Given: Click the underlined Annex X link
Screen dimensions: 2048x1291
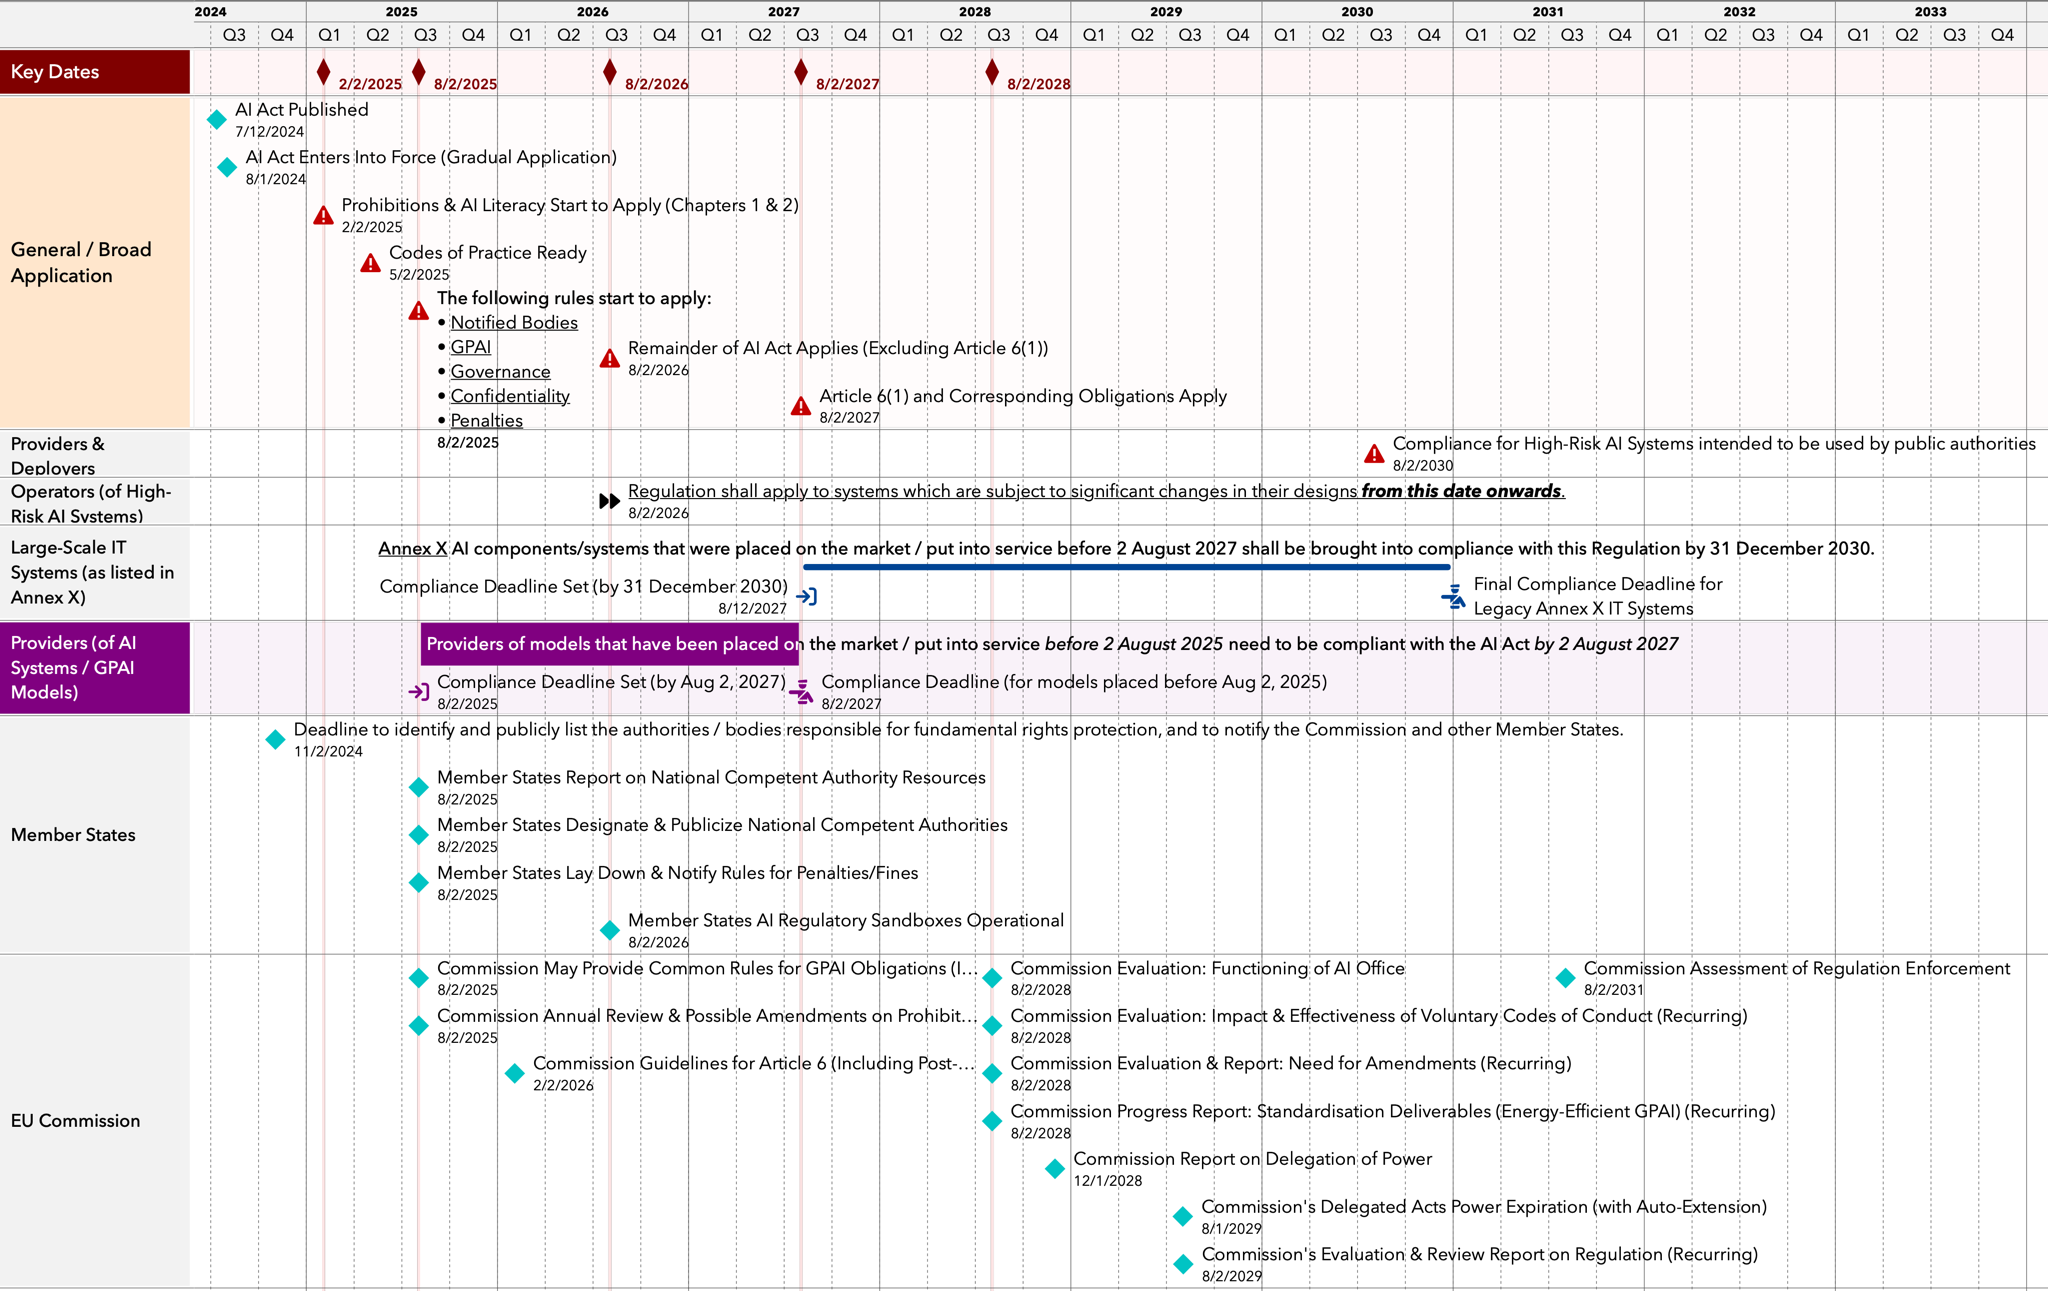Looking at the screenshot, I should pyautogui.click(x=412, y=548).
